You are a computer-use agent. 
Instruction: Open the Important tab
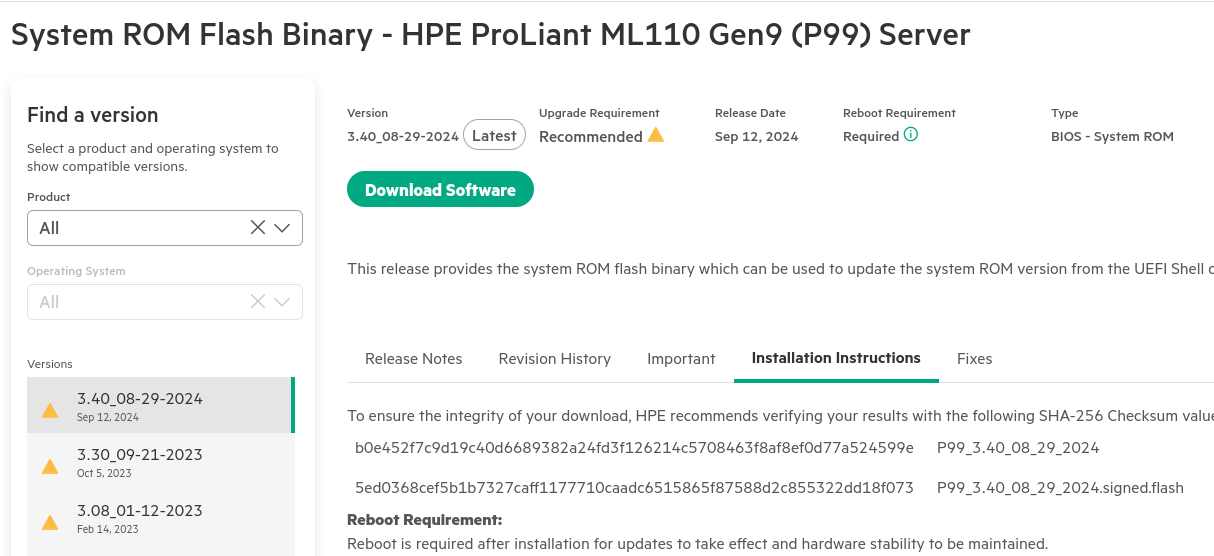[x=681, y=358]
